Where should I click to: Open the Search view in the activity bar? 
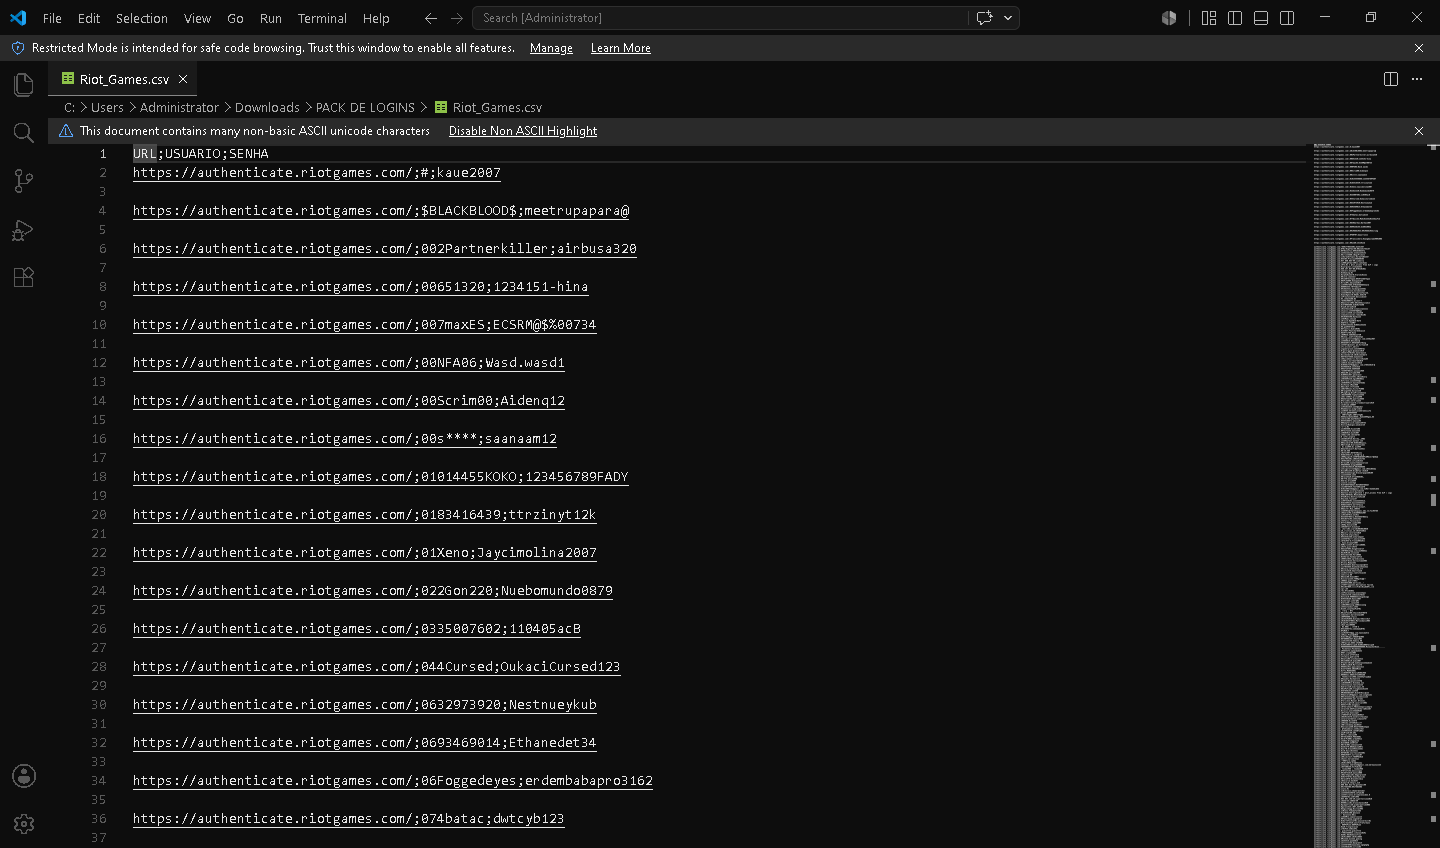pos(23,133)
